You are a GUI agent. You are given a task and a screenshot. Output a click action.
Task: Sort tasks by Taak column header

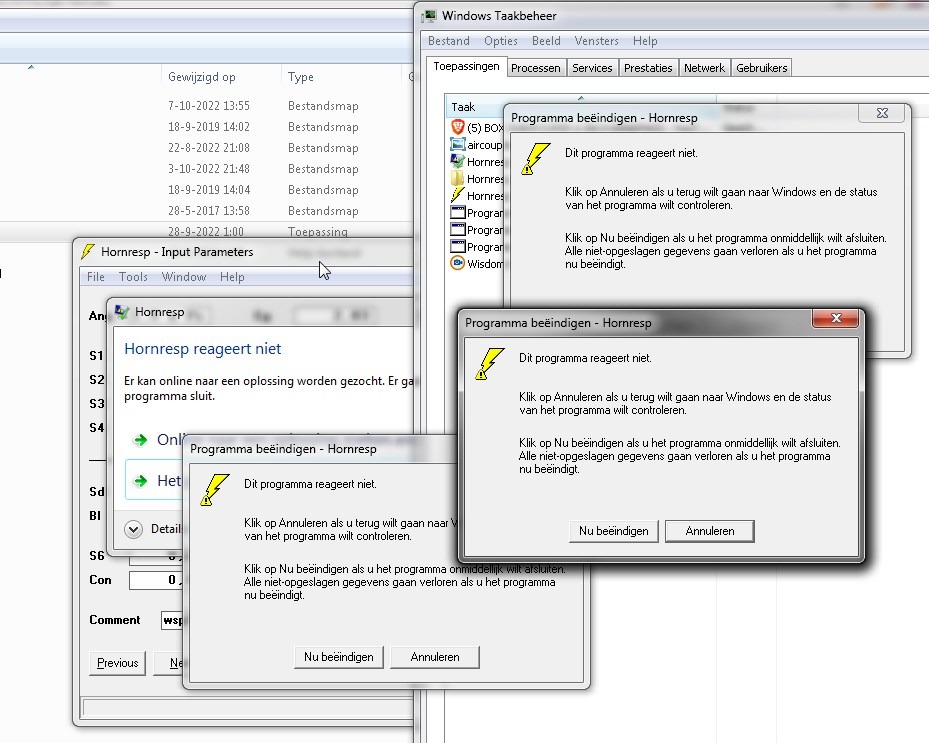[581, 107]
